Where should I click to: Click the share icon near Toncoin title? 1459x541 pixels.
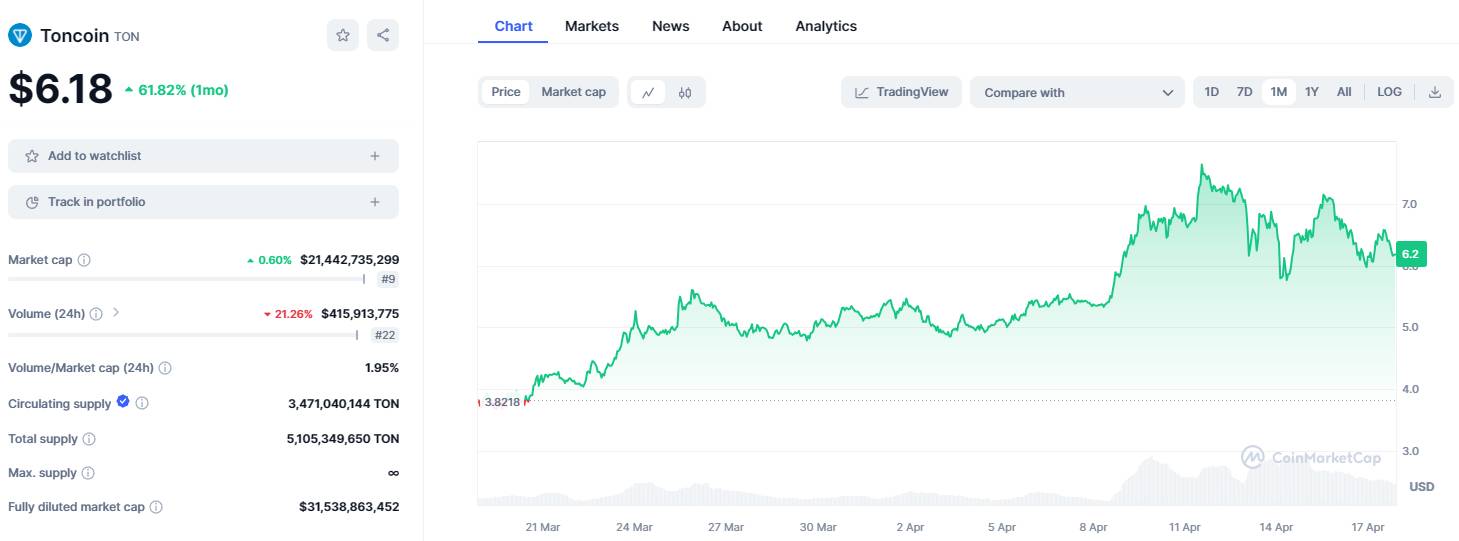coord(383,35)
